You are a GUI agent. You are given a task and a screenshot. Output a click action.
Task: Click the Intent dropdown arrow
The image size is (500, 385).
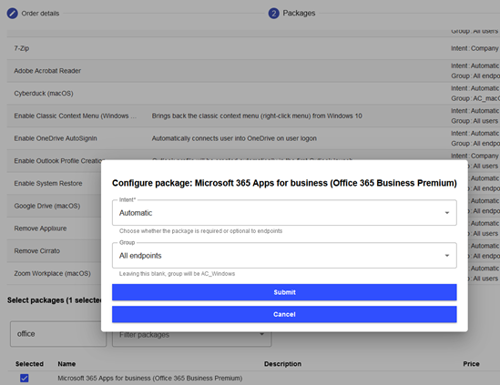[x=447, y=213]
